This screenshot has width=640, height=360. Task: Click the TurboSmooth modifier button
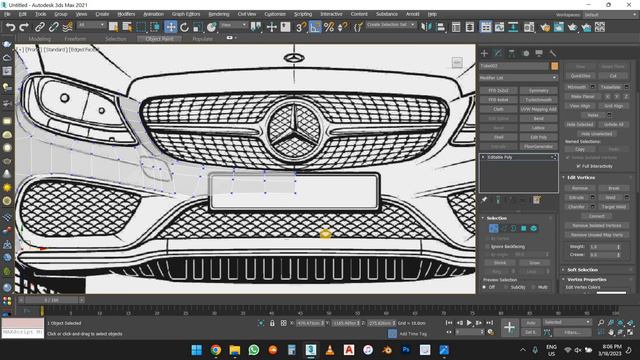tap(538, 100)
